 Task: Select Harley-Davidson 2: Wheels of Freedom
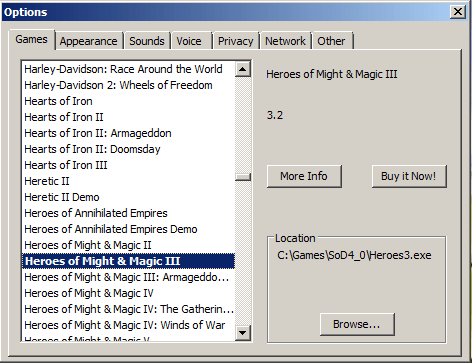(128, 85)
